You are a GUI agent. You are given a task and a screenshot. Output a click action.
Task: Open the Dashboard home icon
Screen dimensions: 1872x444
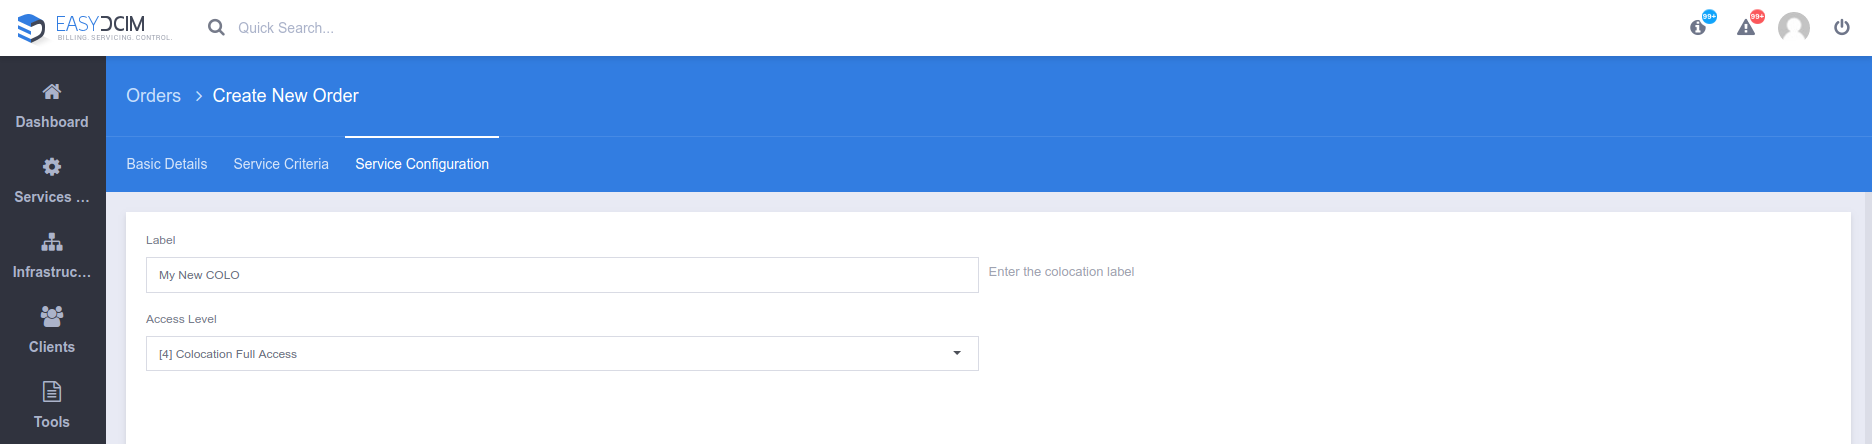pyautogui.click(x=52, y=91)
